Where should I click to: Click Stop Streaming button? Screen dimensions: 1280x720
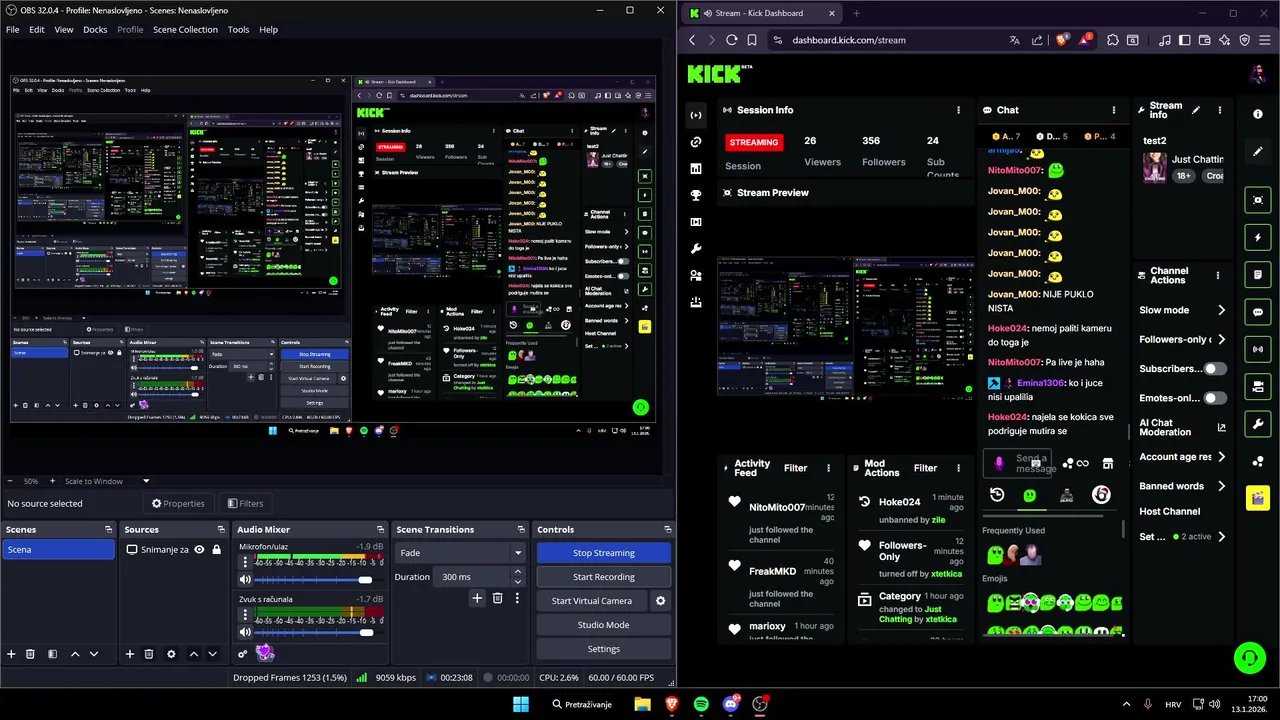tap(603, 553)
